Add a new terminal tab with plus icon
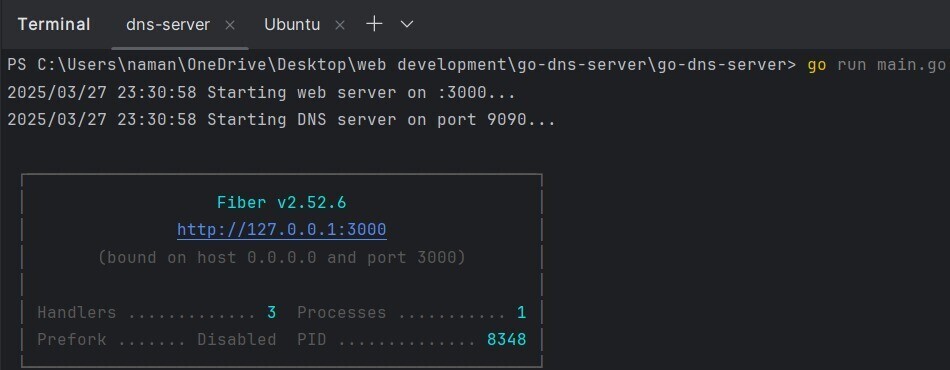The image size is (950, 370). [x=374, y=24]
